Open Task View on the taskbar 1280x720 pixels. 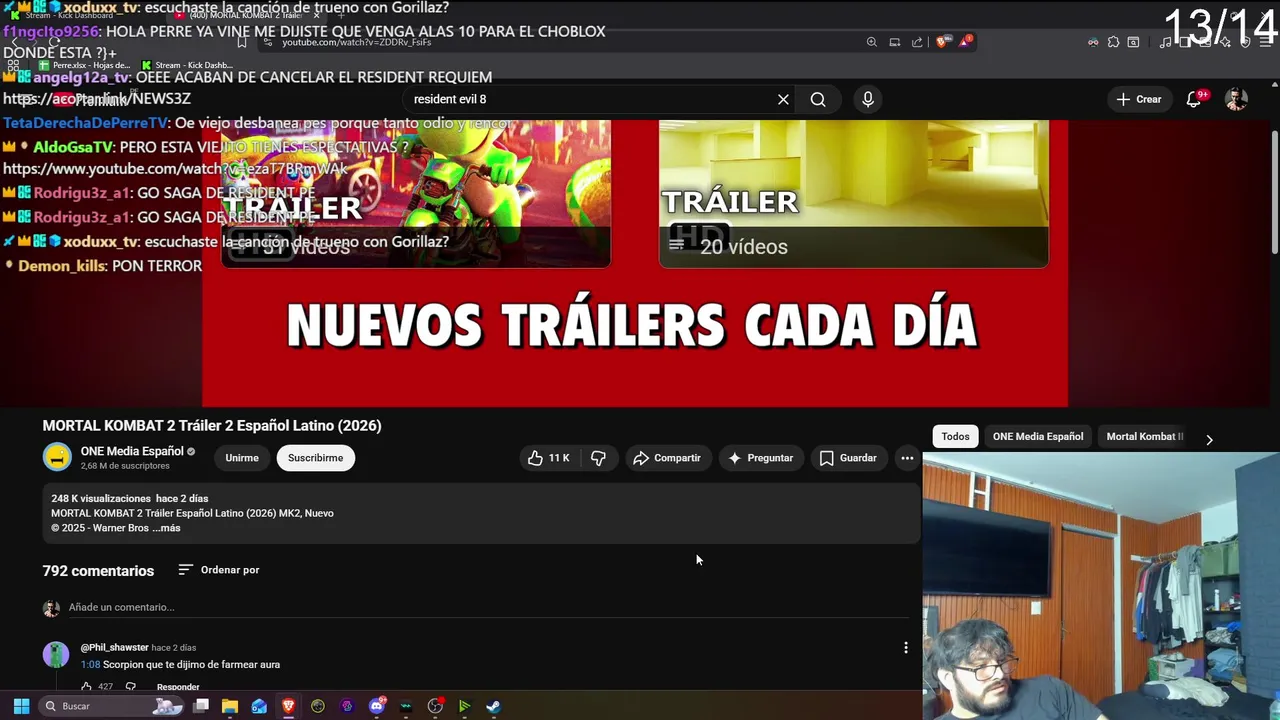point(201,706)
